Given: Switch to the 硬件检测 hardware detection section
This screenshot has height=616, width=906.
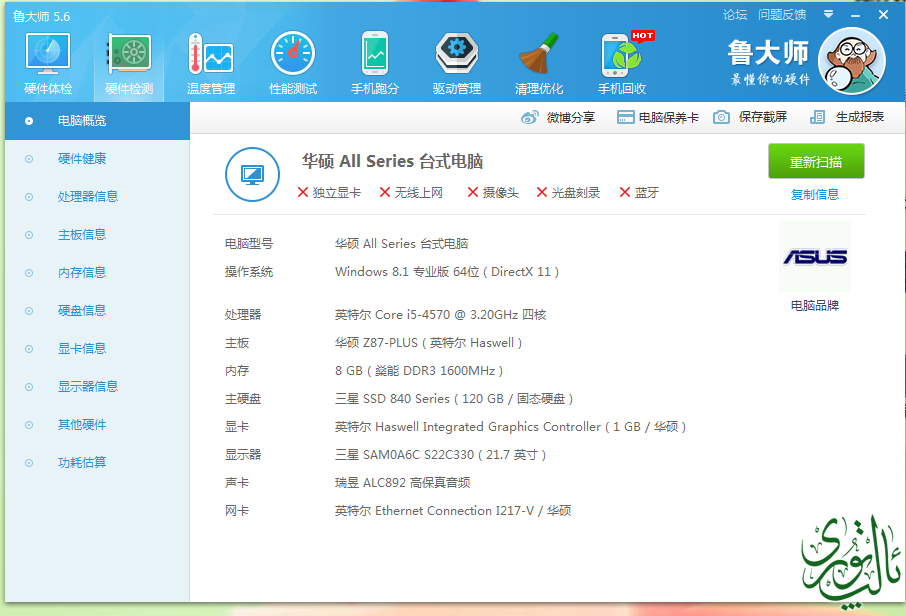Looking at the screenshot, I should [129, 64].
